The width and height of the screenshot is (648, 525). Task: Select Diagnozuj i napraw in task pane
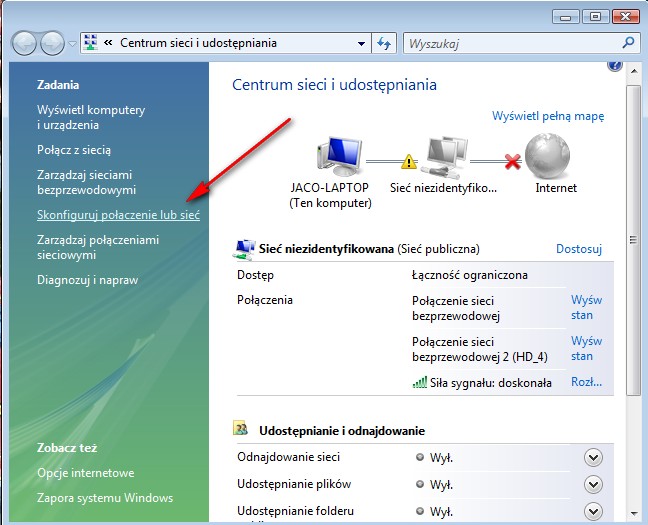point(87,280)
